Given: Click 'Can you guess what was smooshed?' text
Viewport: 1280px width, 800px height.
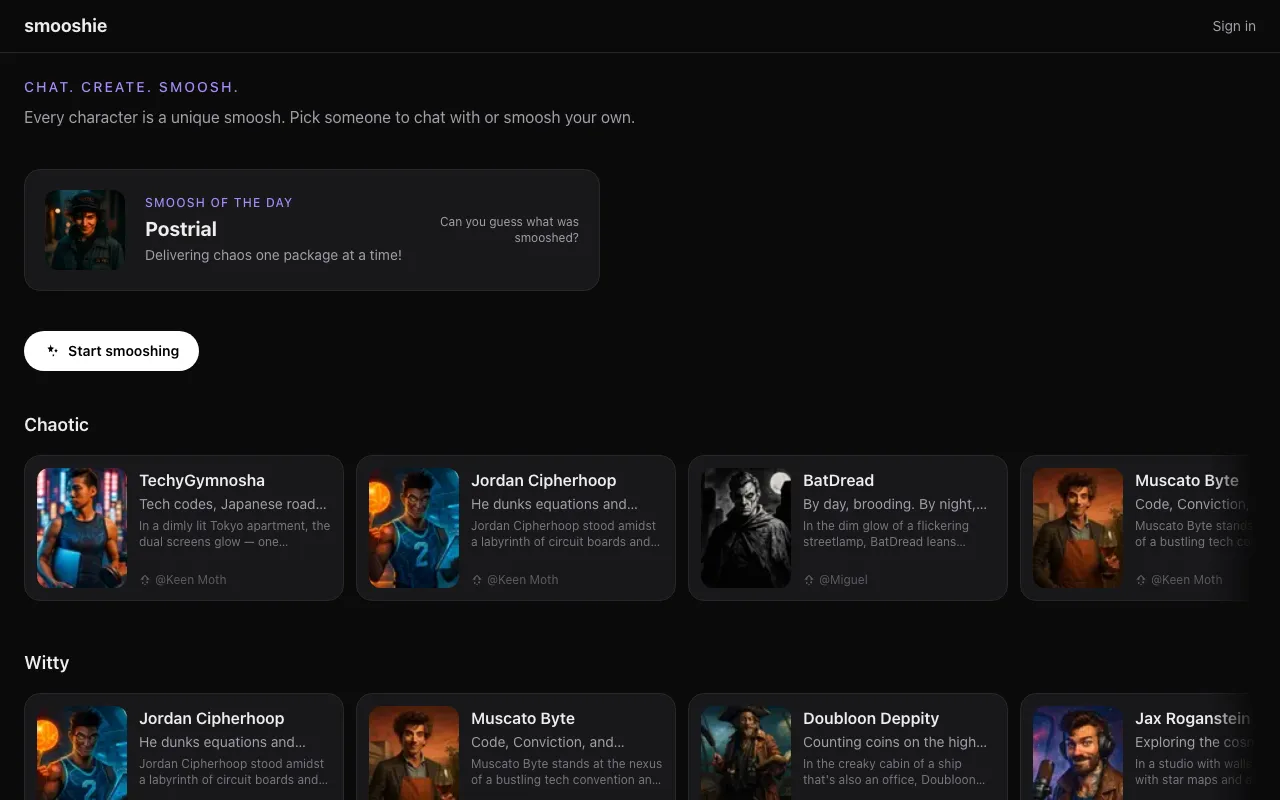Looking at the screenshot, I should point(509,230).
